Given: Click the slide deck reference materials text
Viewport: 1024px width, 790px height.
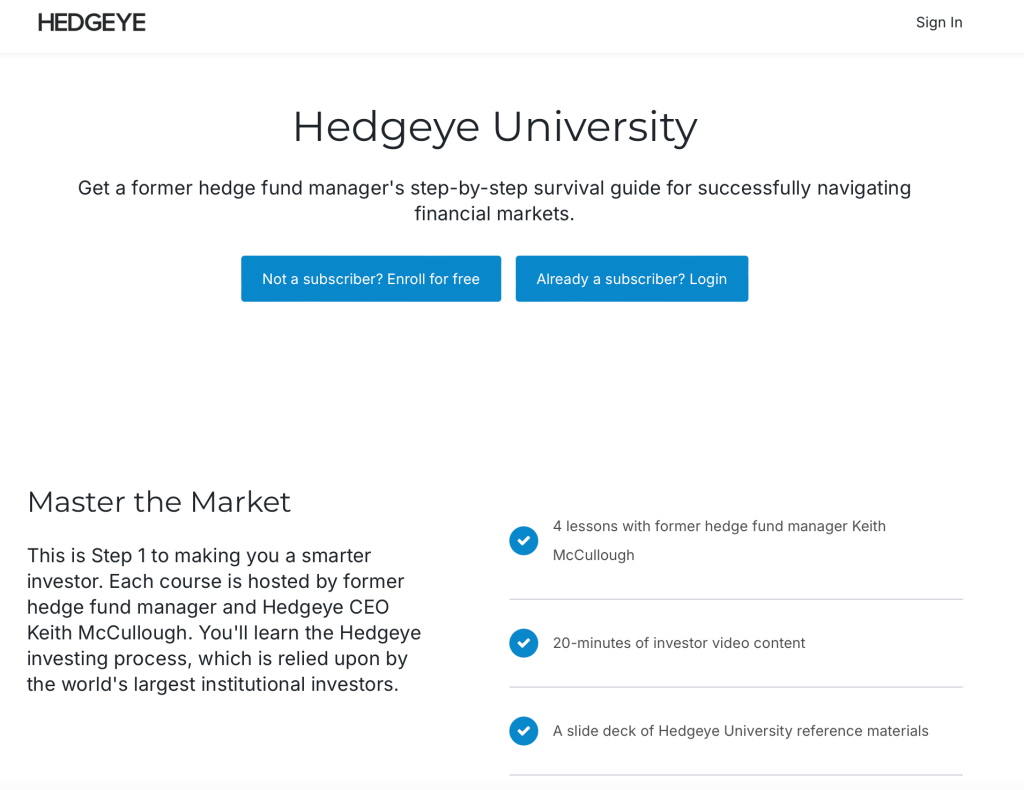Looking at the screenshot, I should 740,731.
